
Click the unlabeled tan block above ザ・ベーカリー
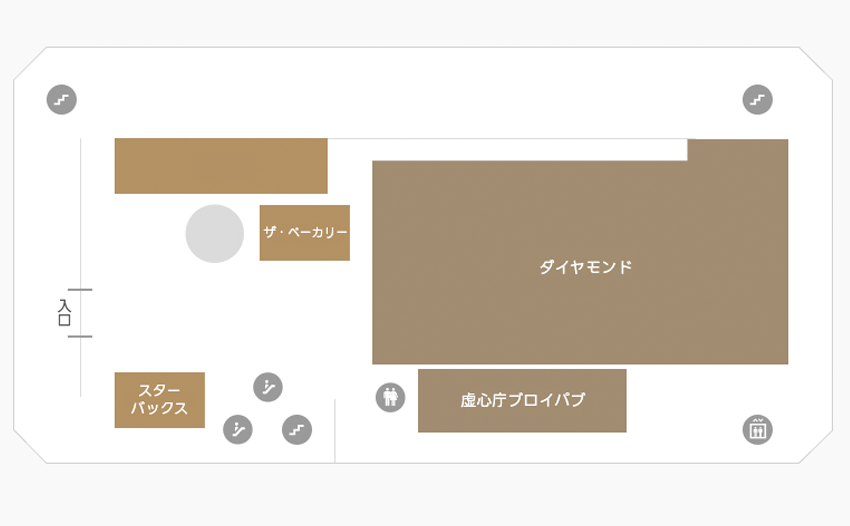click(x=221, y=165)
